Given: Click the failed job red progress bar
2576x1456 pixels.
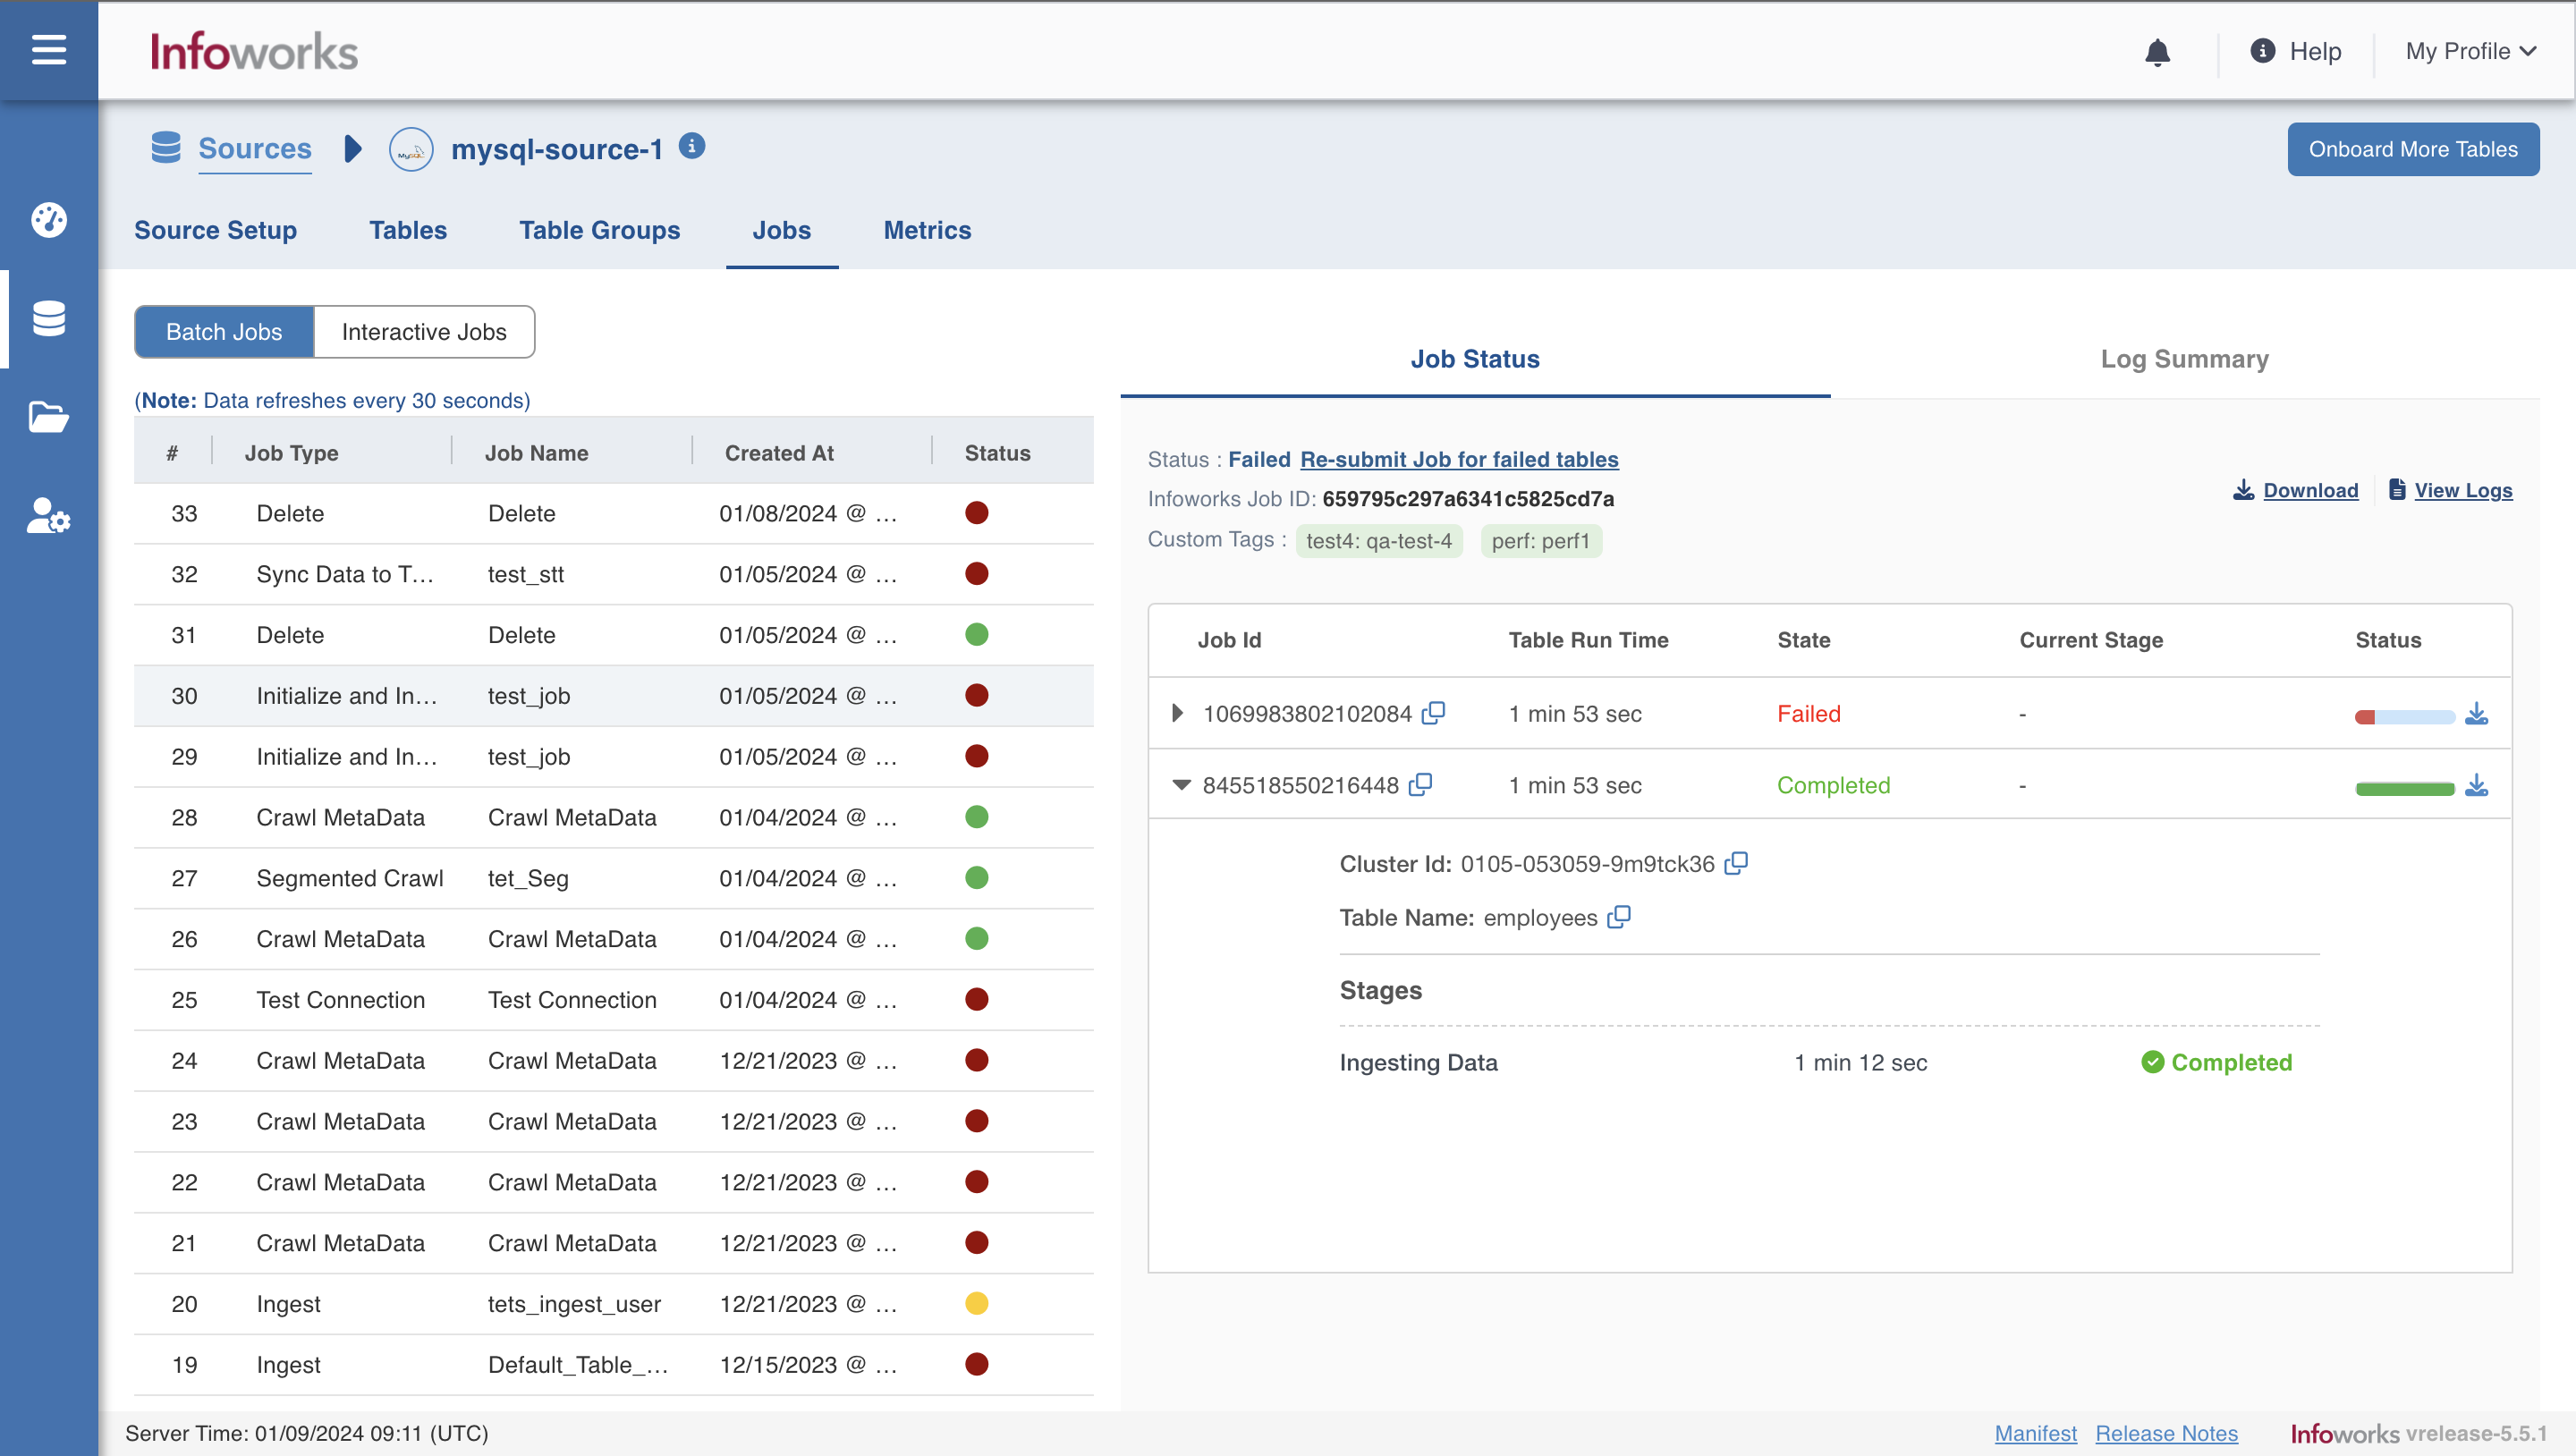Looking at the screenshot, I should tap(2404, 716).
